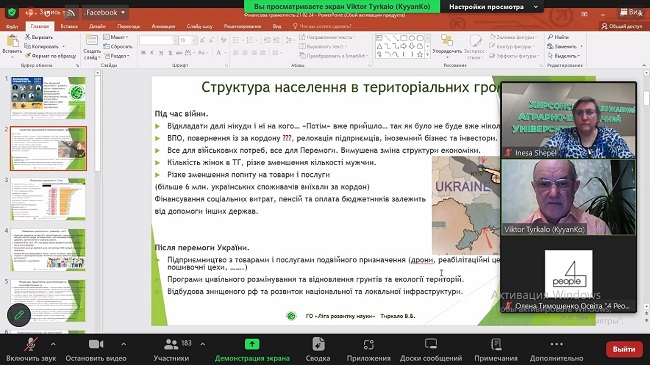Click the green annotation pencil icon

click(19, 315)
